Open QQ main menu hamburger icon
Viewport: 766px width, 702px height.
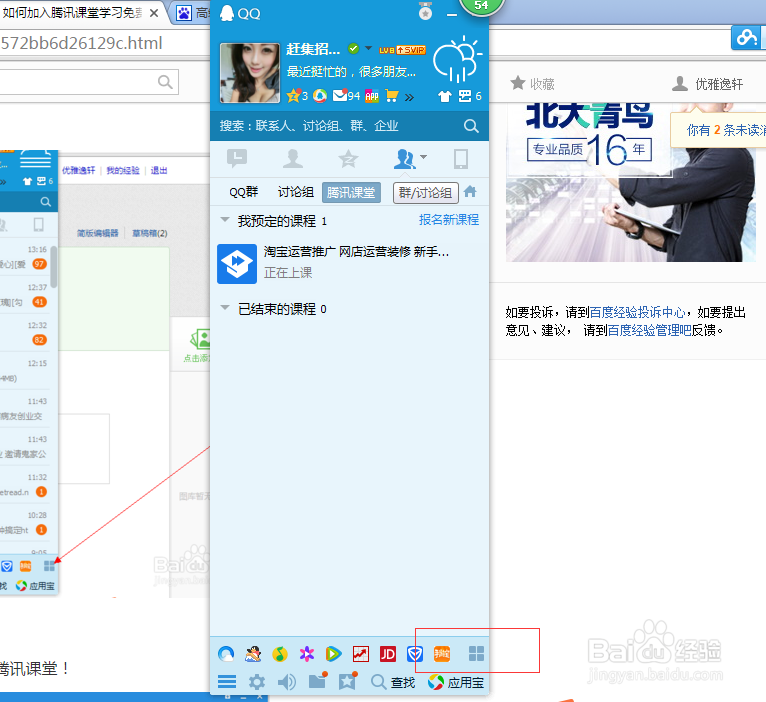227,682
